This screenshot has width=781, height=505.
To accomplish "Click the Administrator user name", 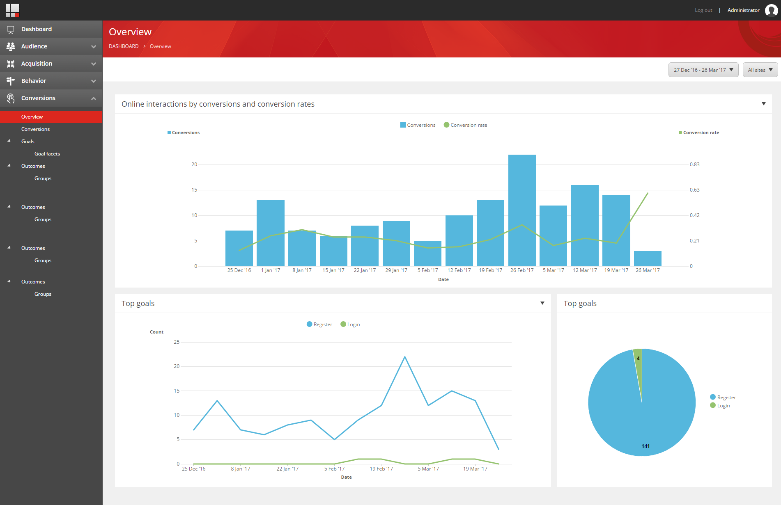I will click(743, 10).
